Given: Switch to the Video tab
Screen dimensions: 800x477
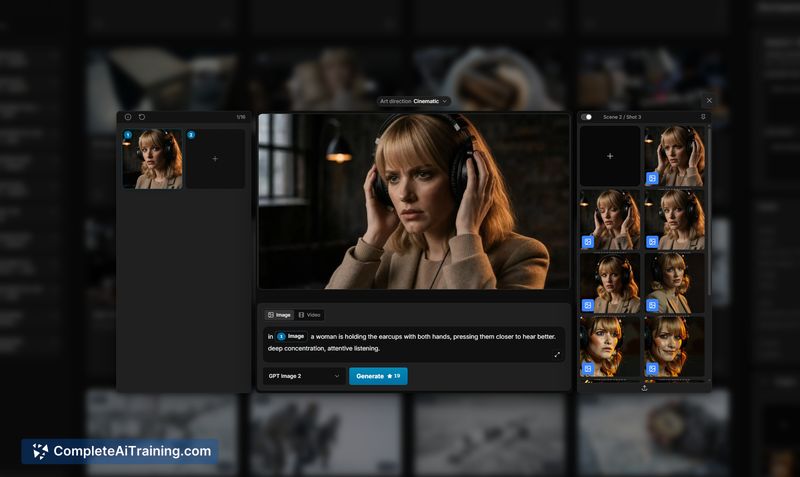Looking at the screenshot, I should (310, 315).
